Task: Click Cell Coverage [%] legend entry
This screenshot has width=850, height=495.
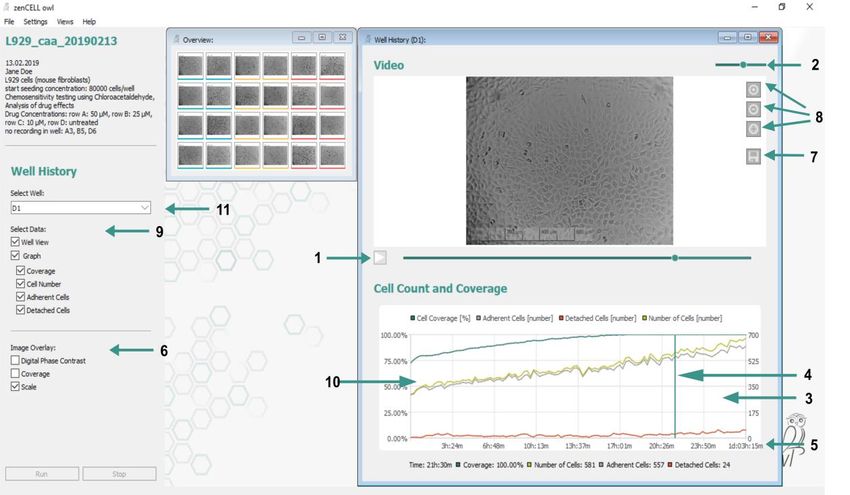Action: (440, 318)
